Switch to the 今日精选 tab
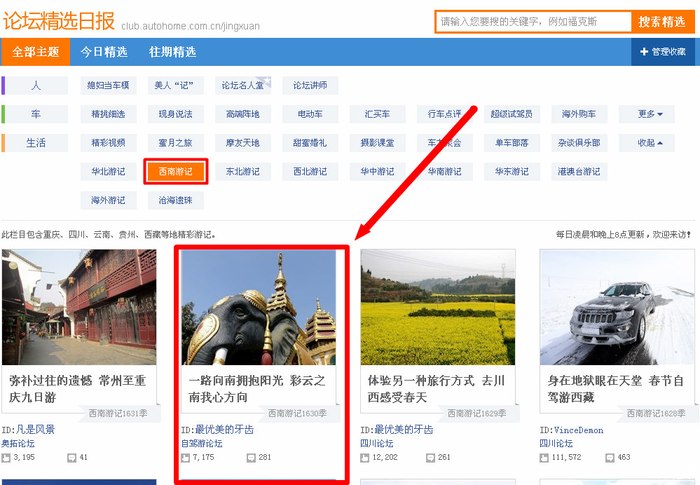This screenshot has width=700, height=485. coord(104,52)
